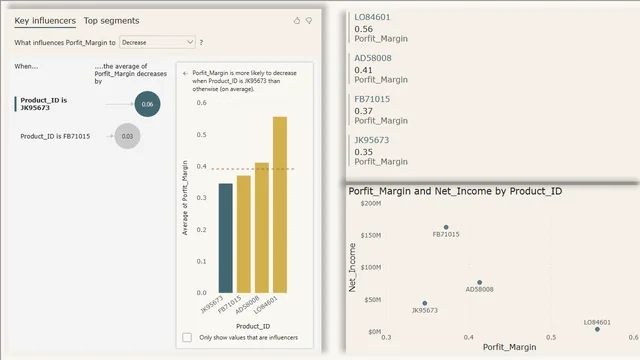Click the JK95673 scatter point
The image size is (640, 360).
click(425, 303)
